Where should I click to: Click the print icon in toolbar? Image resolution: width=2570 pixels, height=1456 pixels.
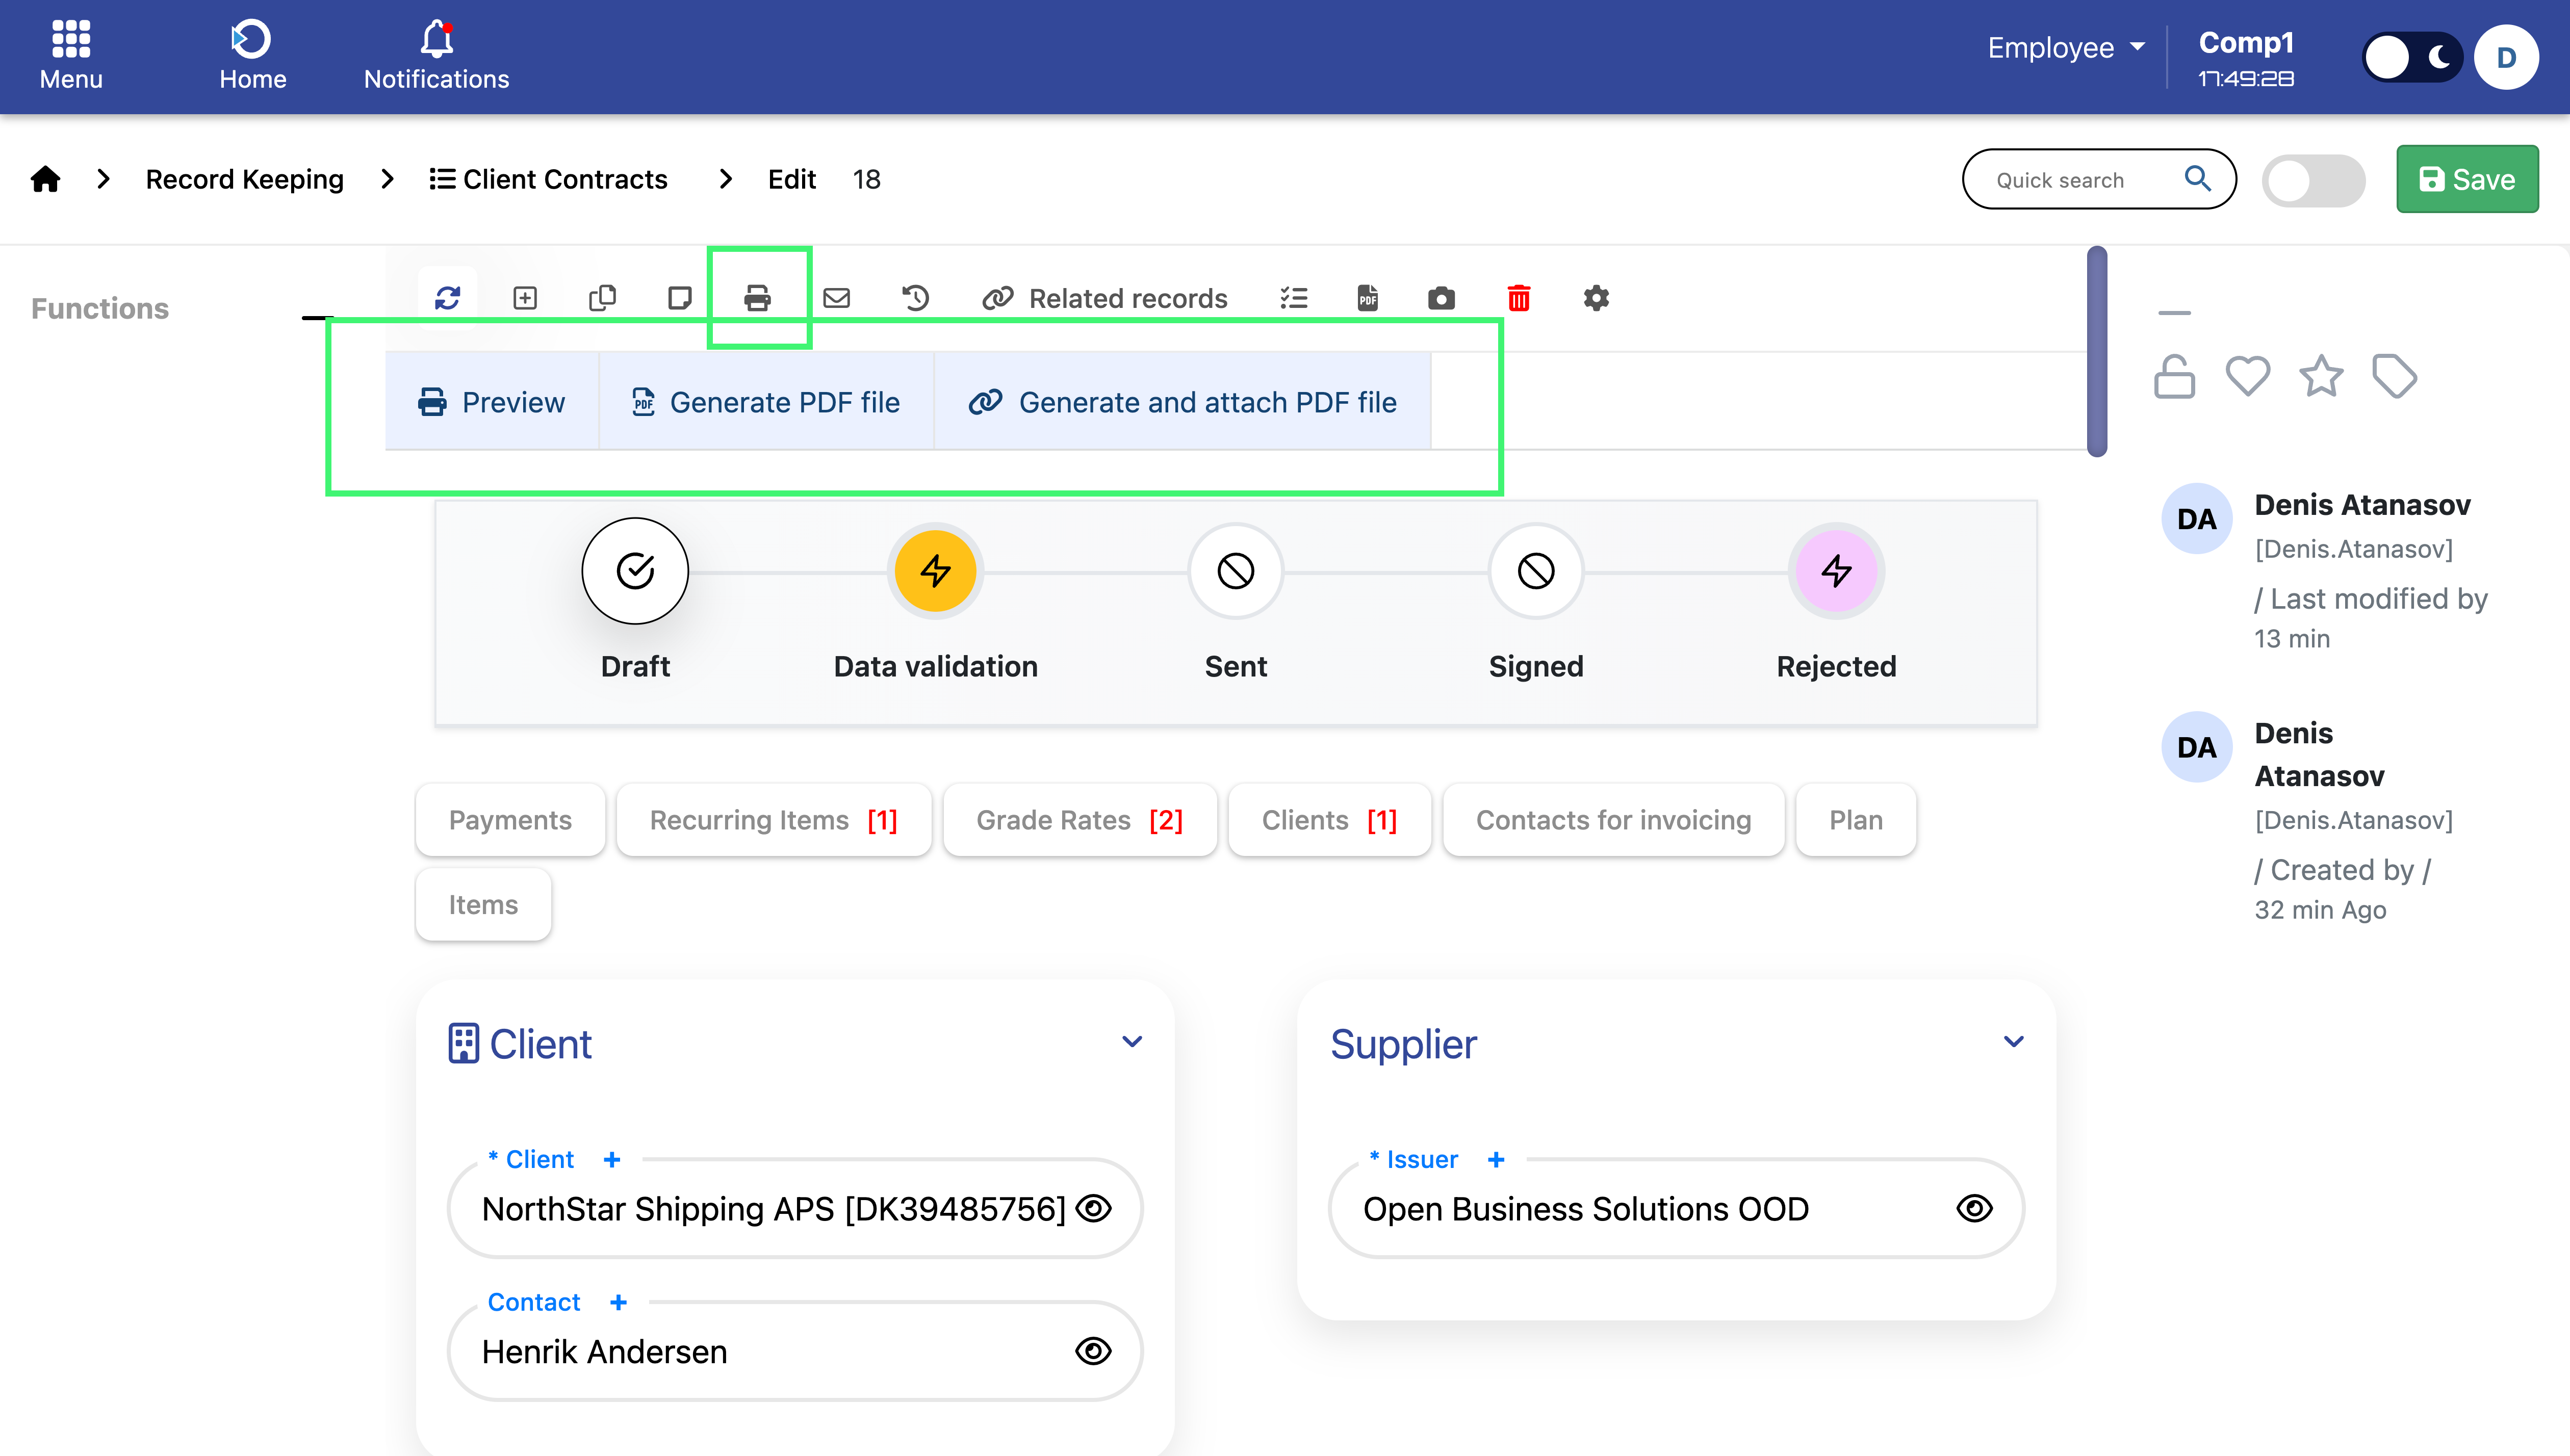point(758,298)
